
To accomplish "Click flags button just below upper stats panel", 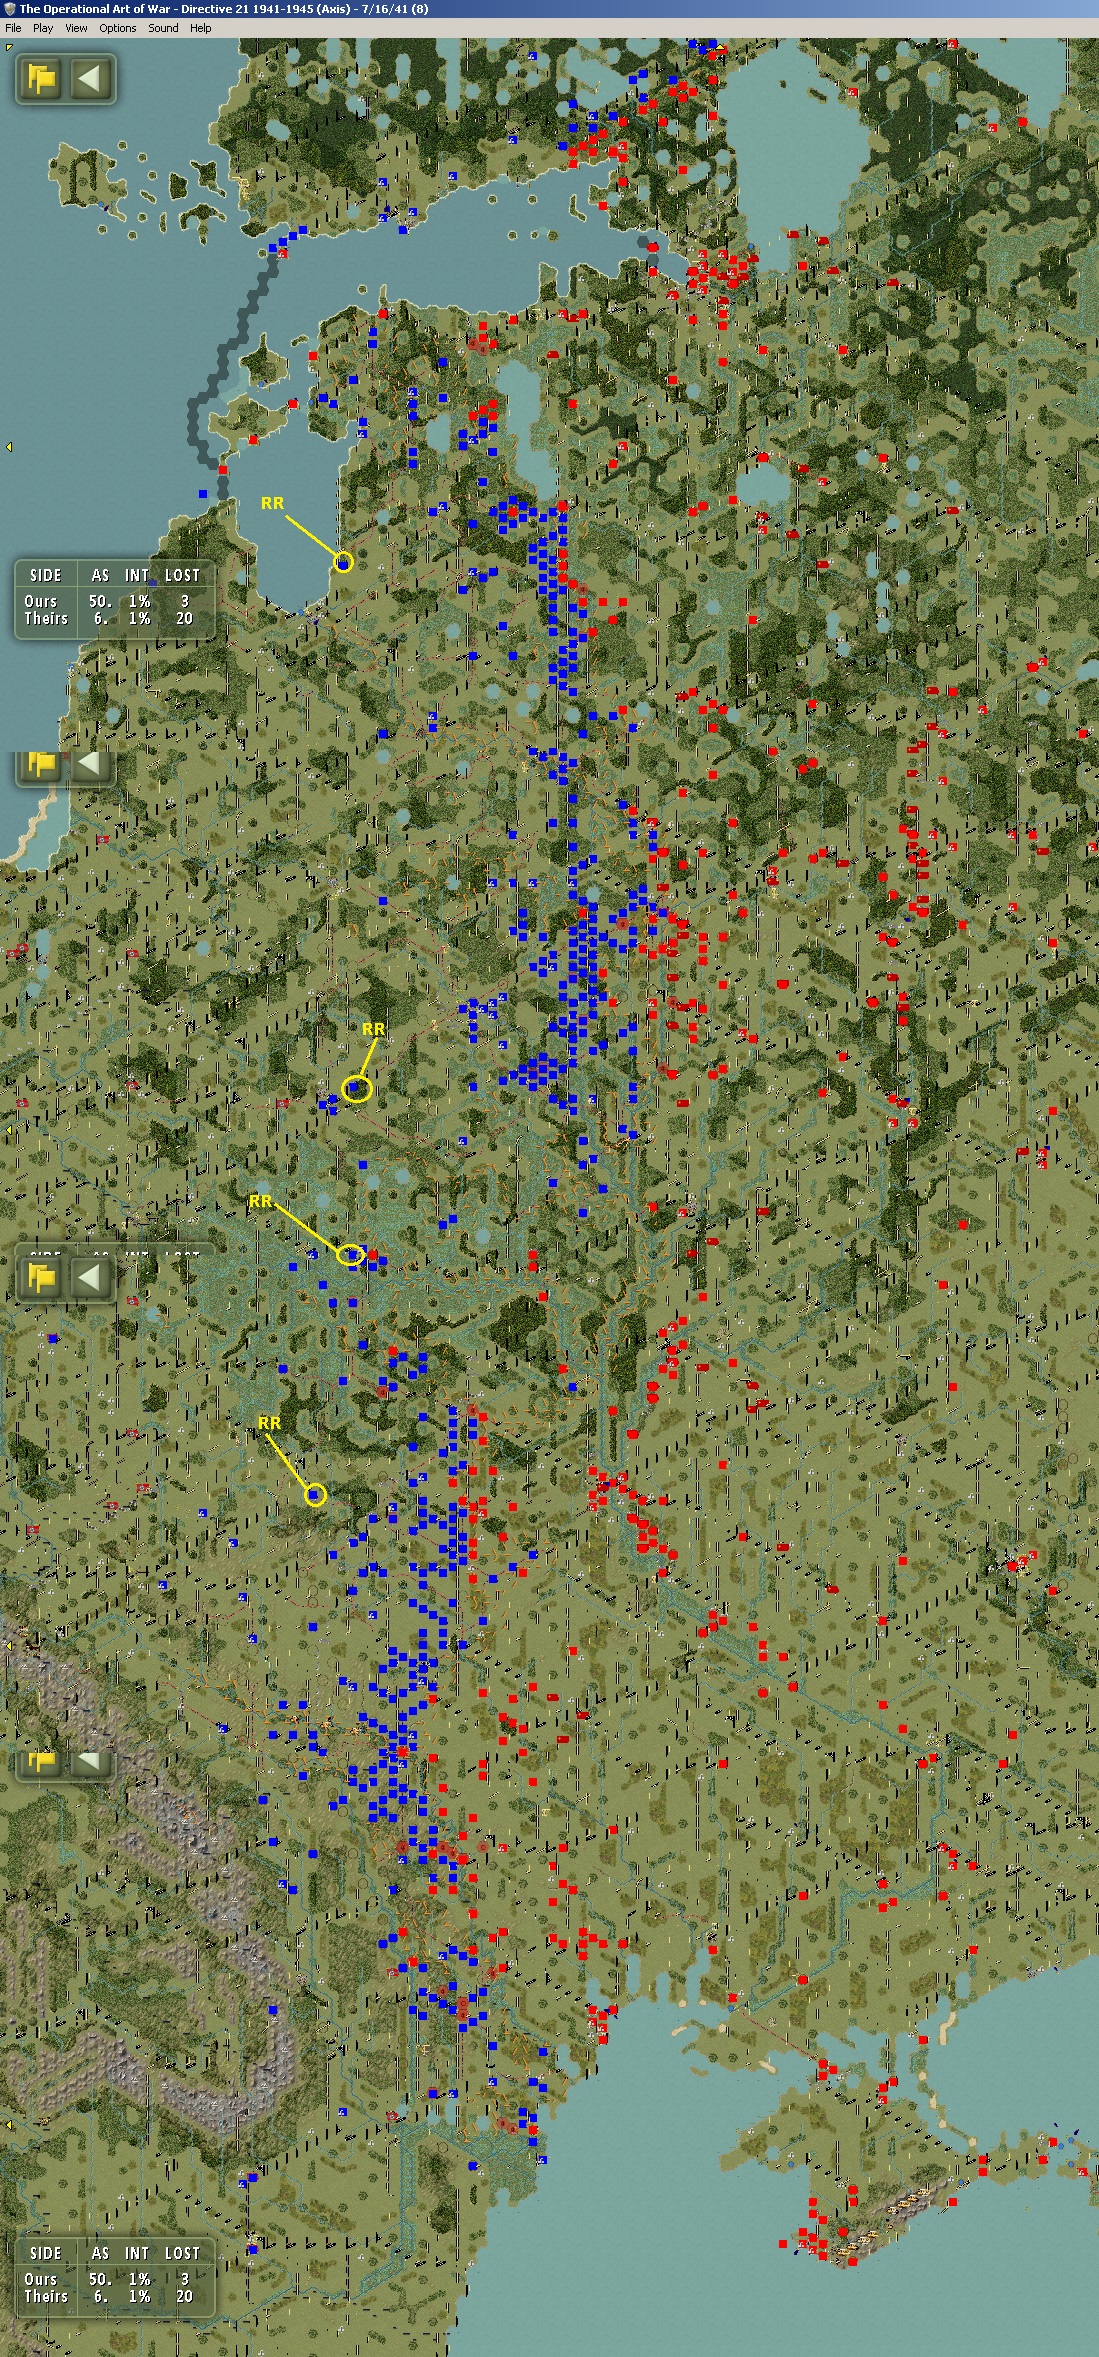I will pyautogui.click(x=42, y=765).
